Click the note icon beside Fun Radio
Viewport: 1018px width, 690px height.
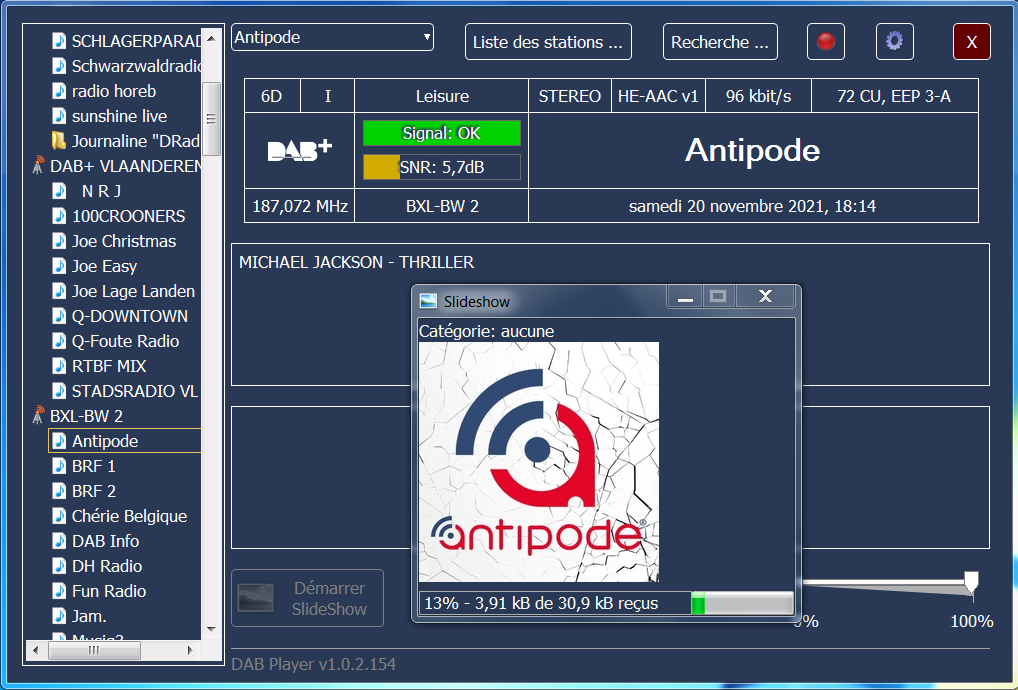click(x=59, y=591)
